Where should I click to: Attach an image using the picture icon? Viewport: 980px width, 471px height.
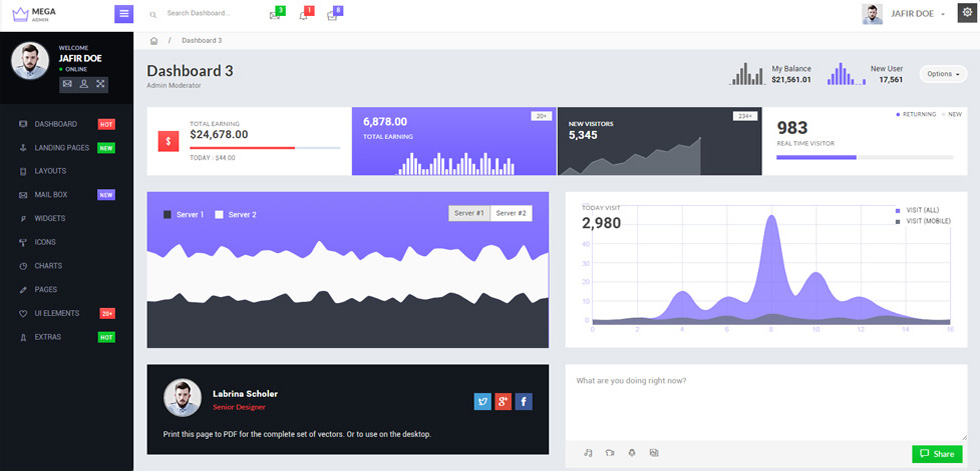tap(654, 453)
